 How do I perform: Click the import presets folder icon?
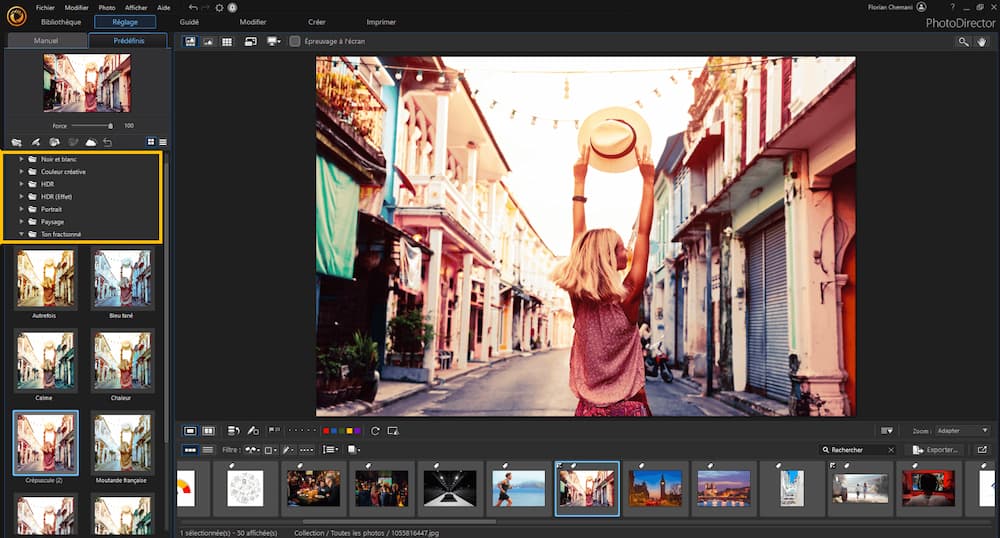coord(17,142)
